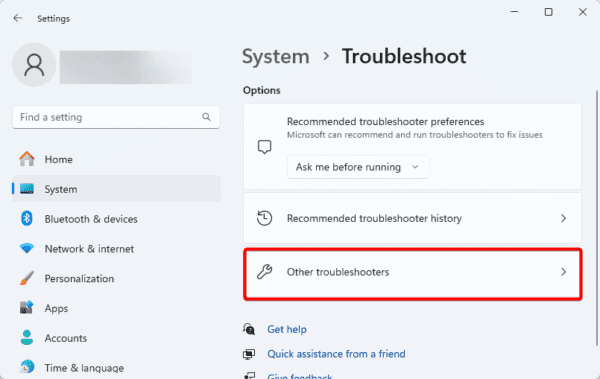Click the Home house icon
The height and width of the screenshot is (379, 600).
click(27, 159)
